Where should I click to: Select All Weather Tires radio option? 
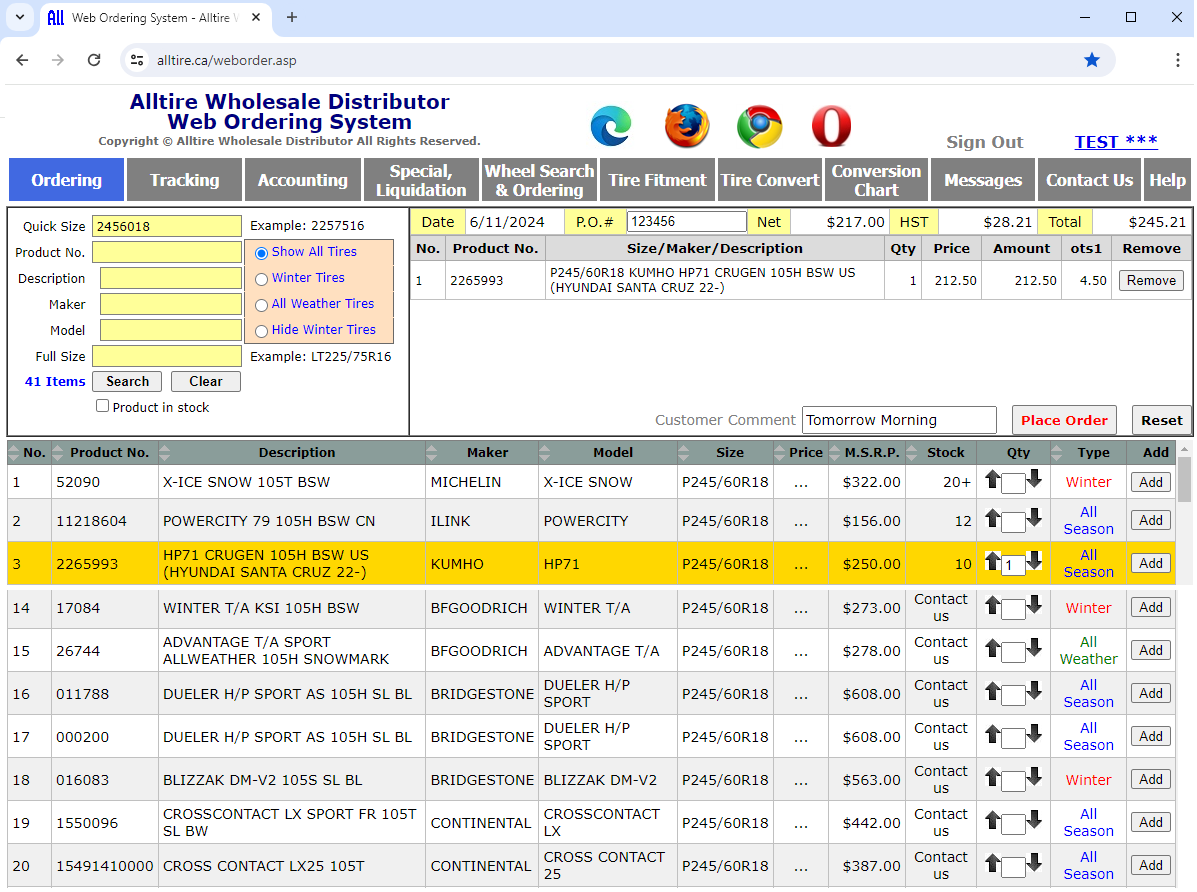tap(261, 305)
